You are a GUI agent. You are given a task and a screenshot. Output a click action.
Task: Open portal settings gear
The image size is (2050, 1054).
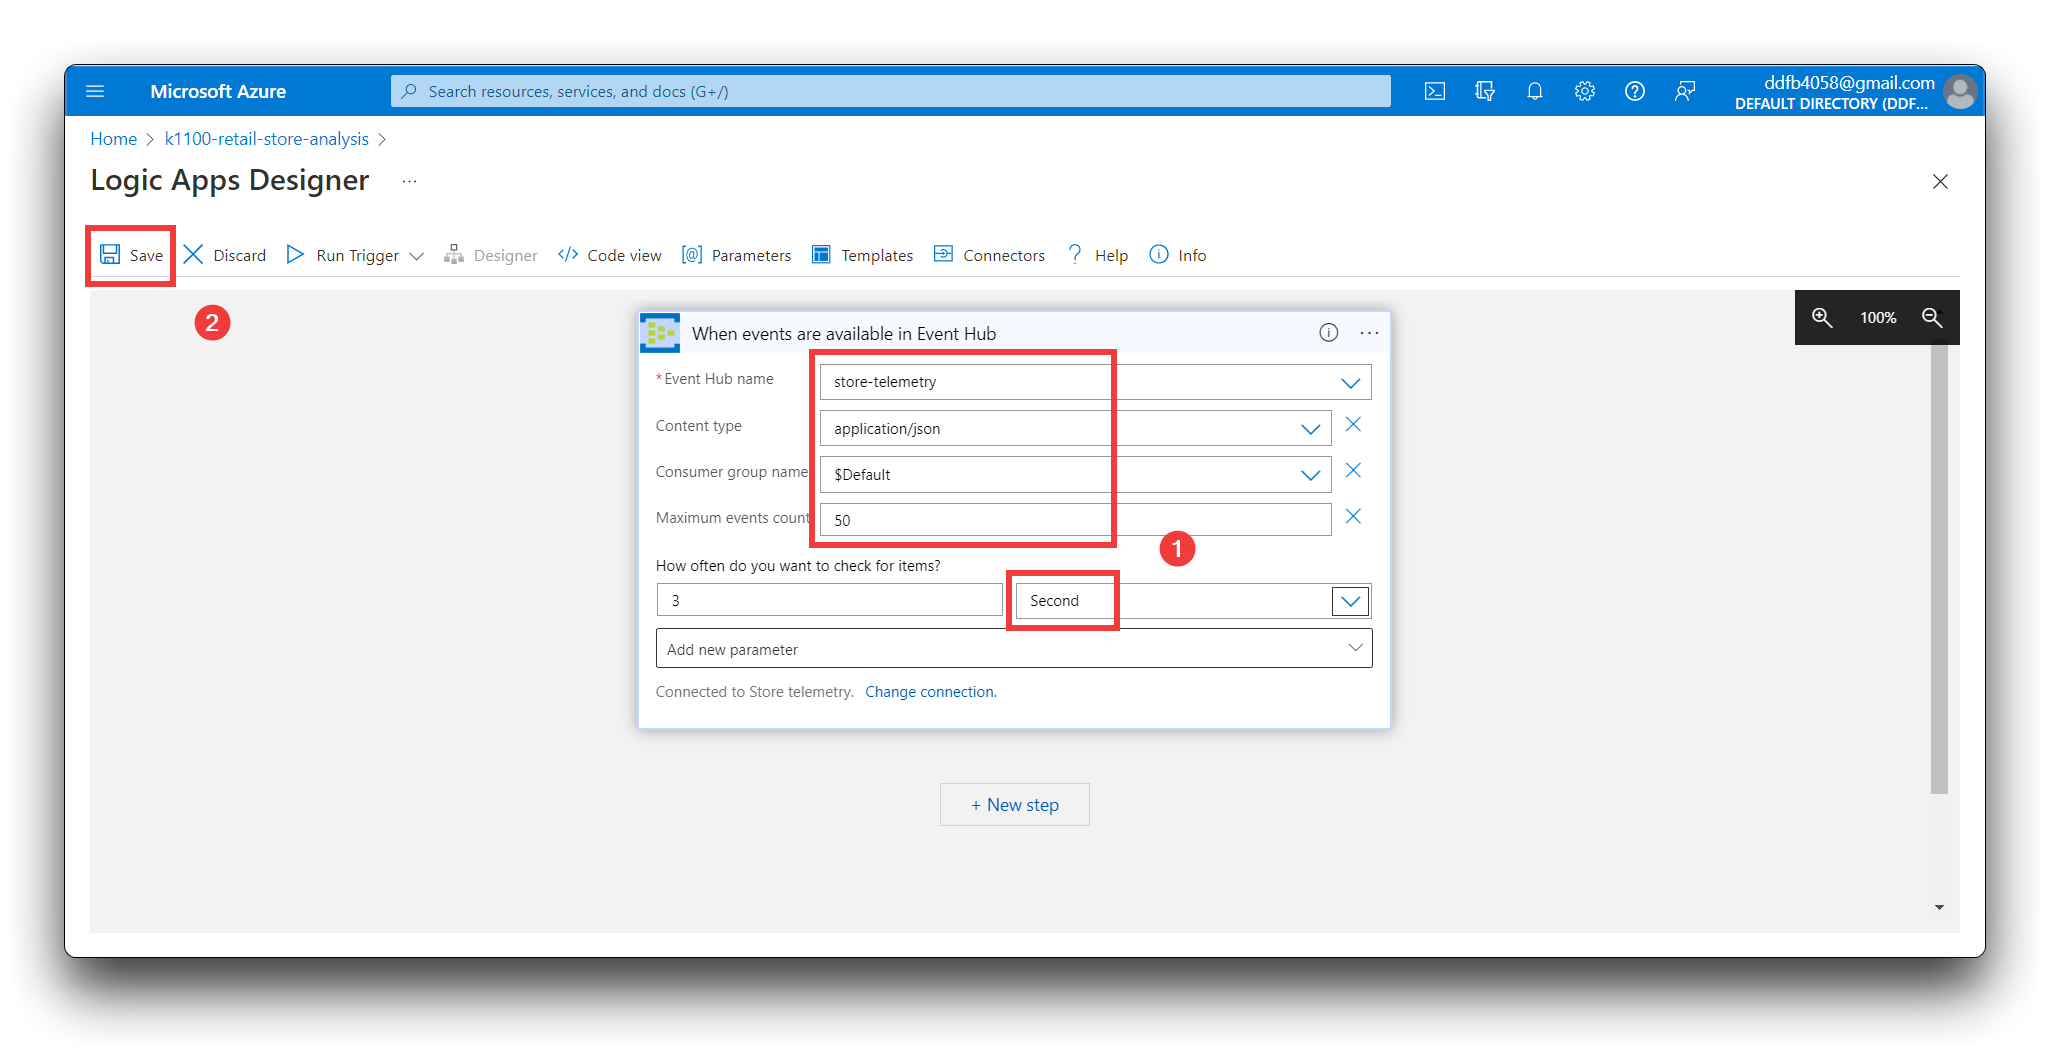click(x=1585, y=91)
